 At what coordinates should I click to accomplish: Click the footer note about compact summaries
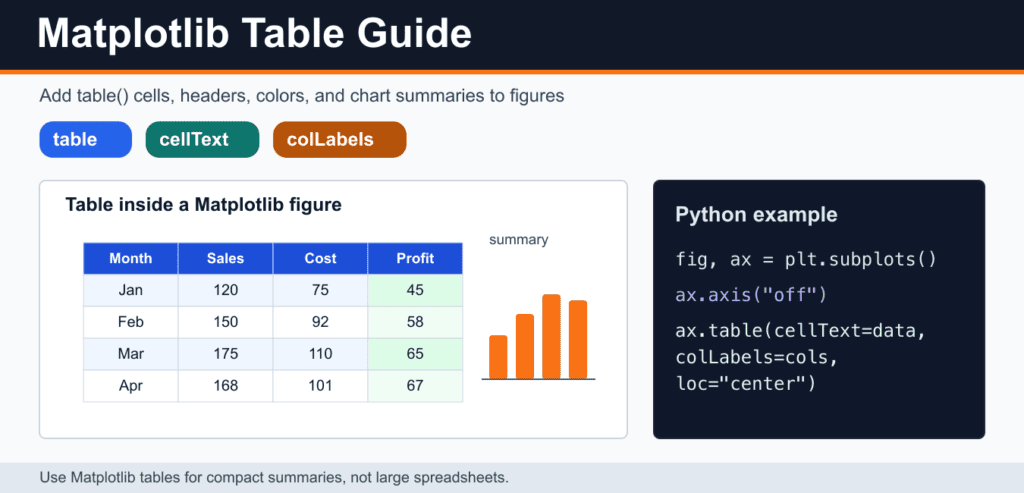tap(274, 477)
